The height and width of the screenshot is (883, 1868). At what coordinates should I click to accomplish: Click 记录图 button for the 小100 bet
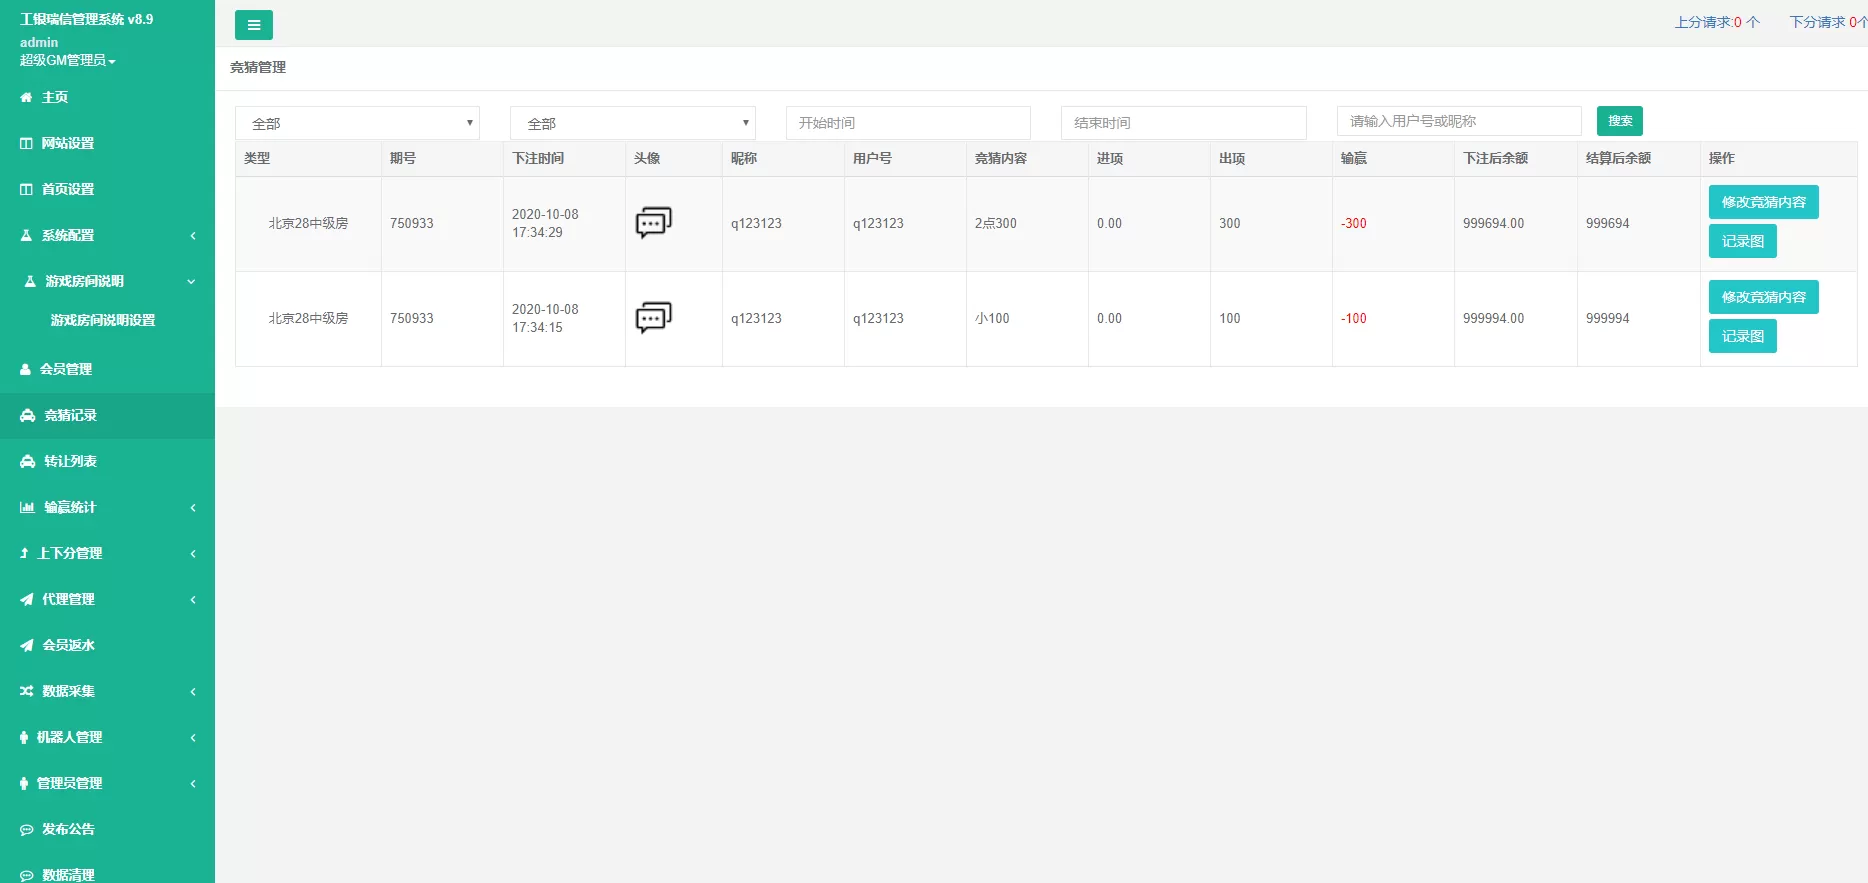[1742, 336]
